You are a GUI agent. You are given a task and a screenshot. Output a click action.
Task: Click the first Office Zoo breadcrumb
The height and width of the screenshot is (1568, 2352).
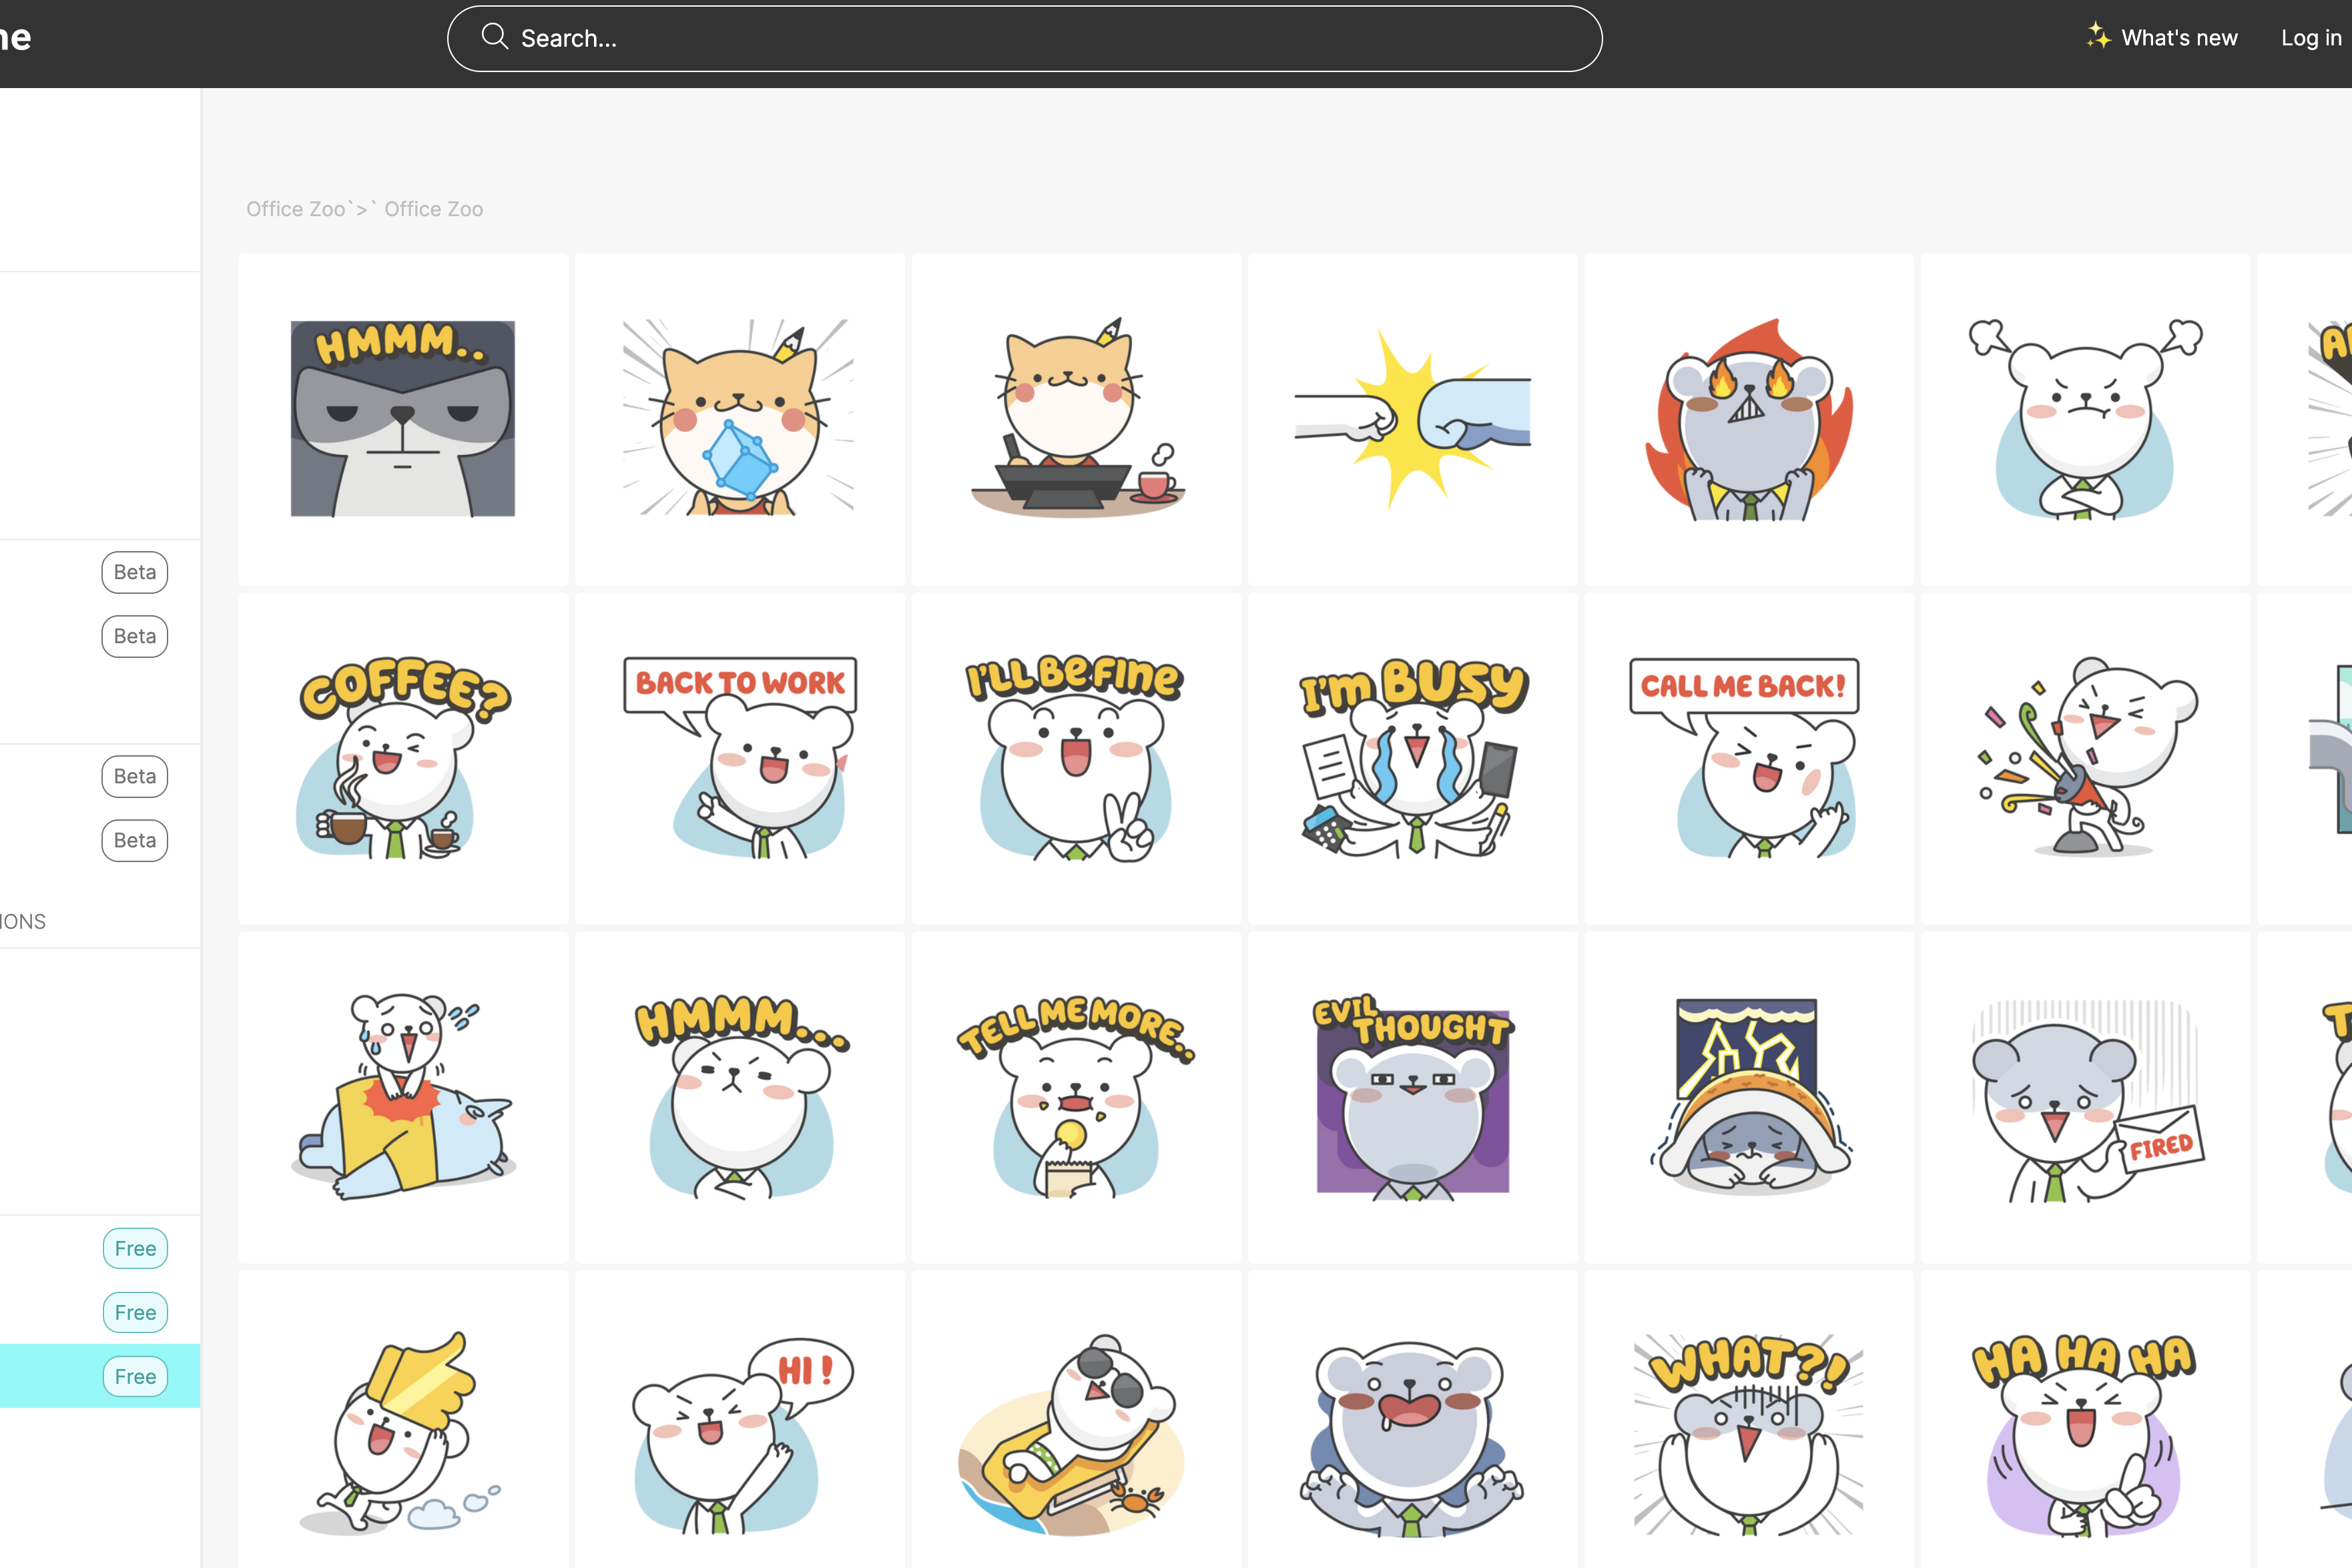(x=295, y=209)
